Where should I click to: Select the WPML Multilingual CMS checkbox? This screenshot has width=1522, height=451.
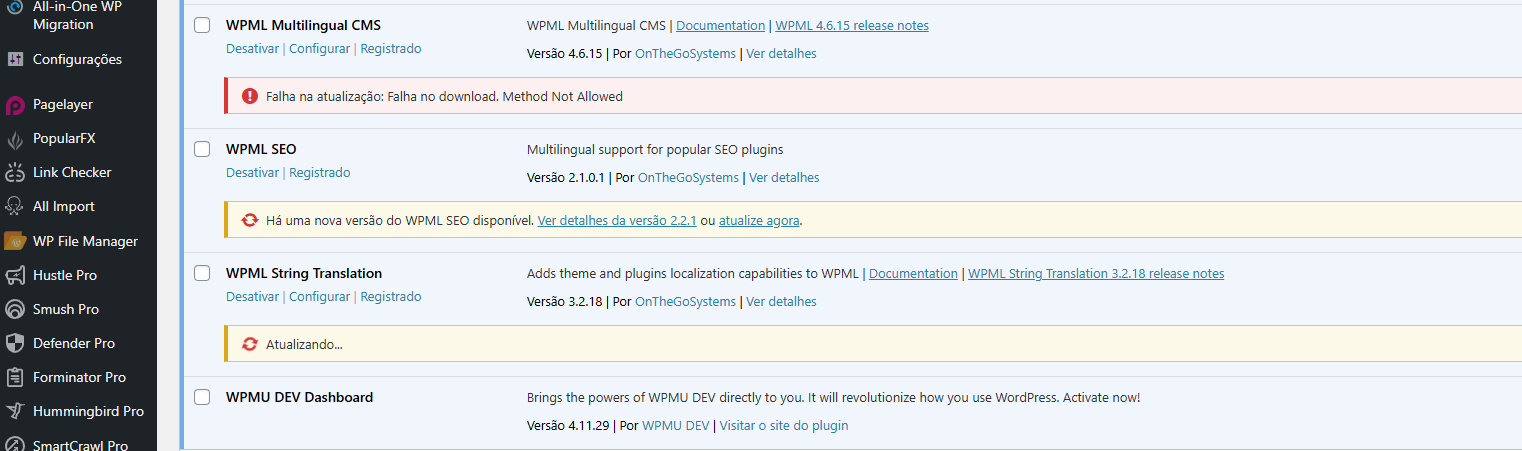[202, 25]
